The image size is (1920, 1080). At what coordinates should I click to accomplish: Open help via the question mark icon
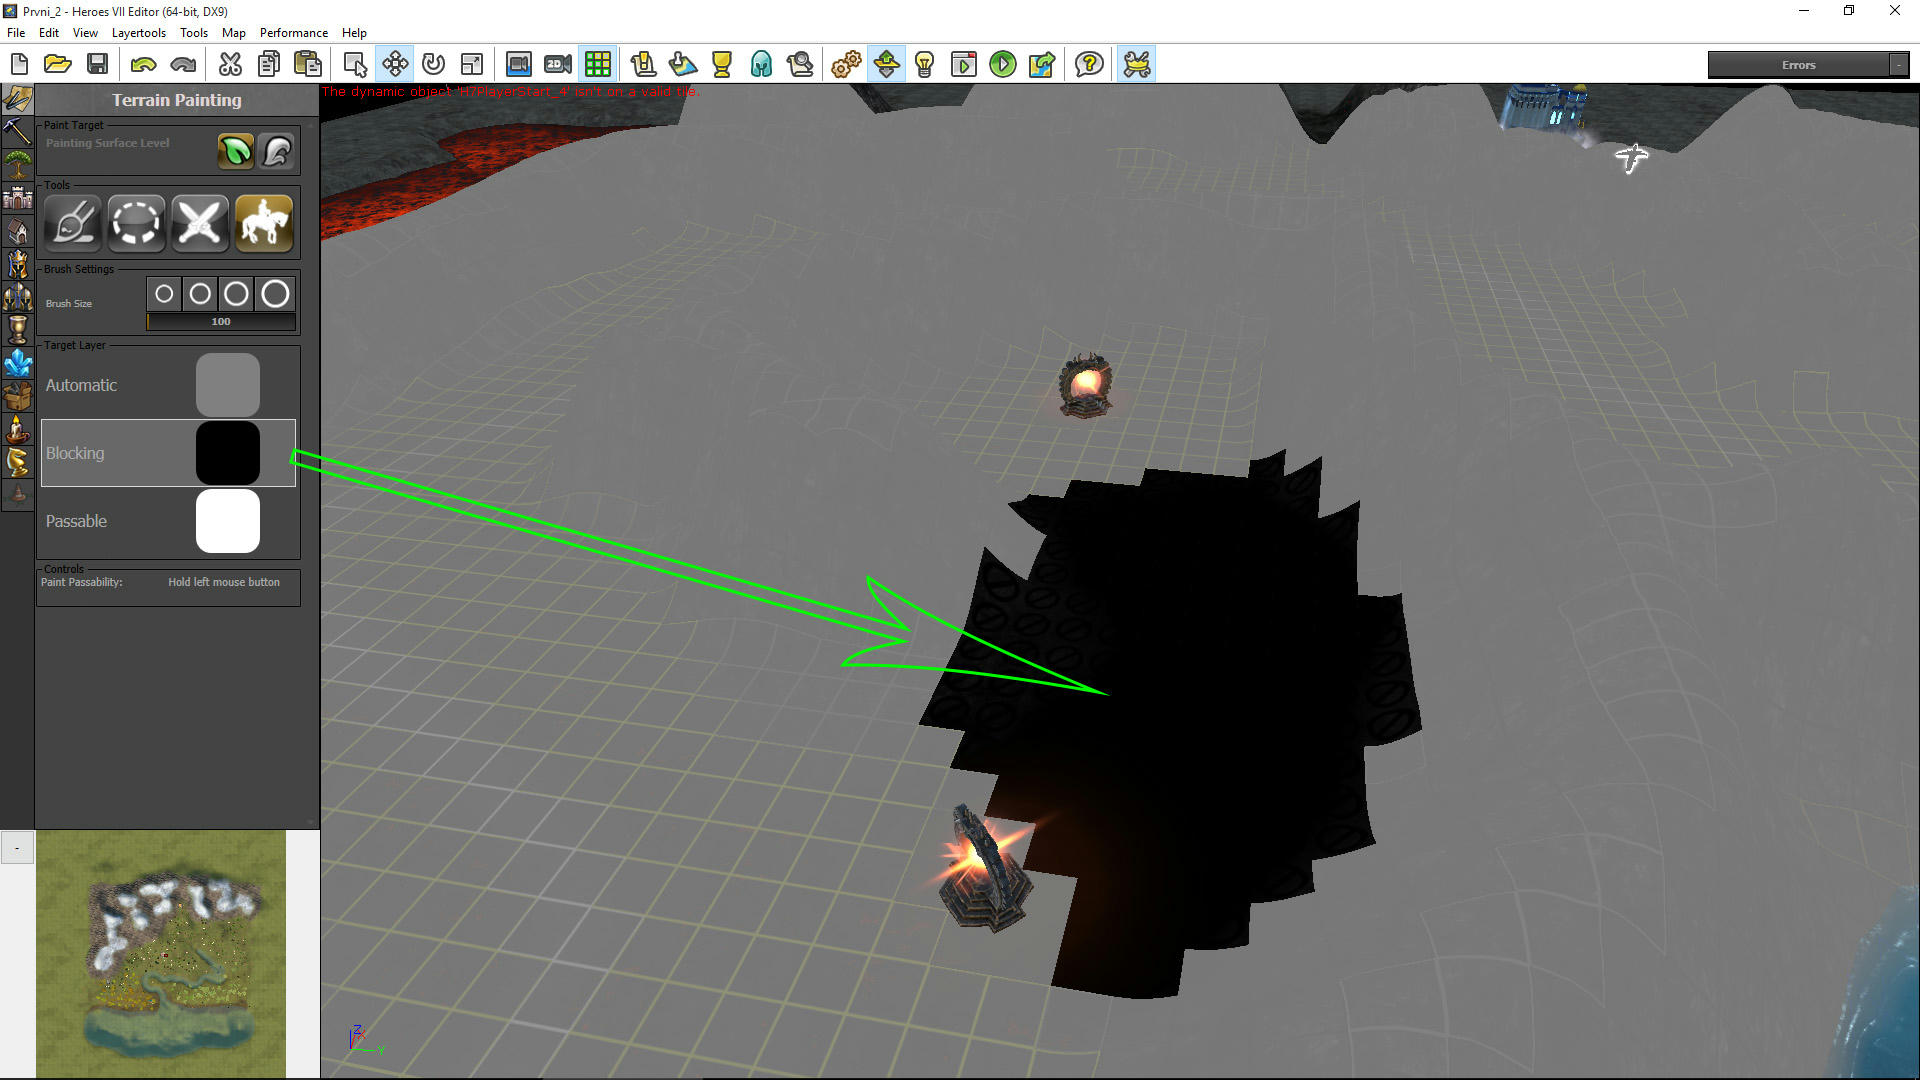[x=1089, y=65]
